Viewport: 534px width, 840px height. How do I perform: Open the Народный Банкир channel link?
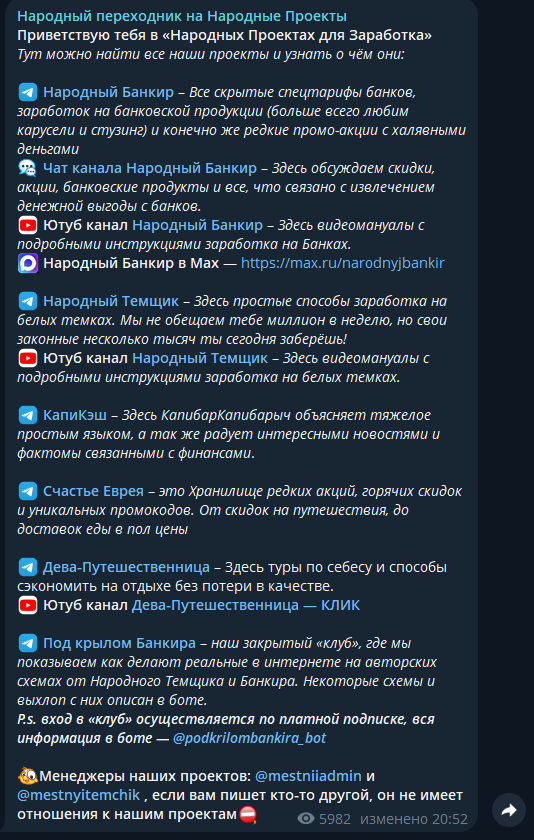click(109, 92)
